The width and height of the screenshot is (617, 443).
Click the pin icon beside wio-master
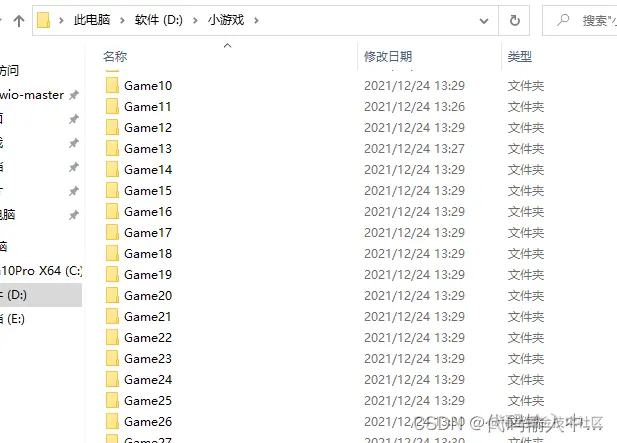click(x=74, y=95)
